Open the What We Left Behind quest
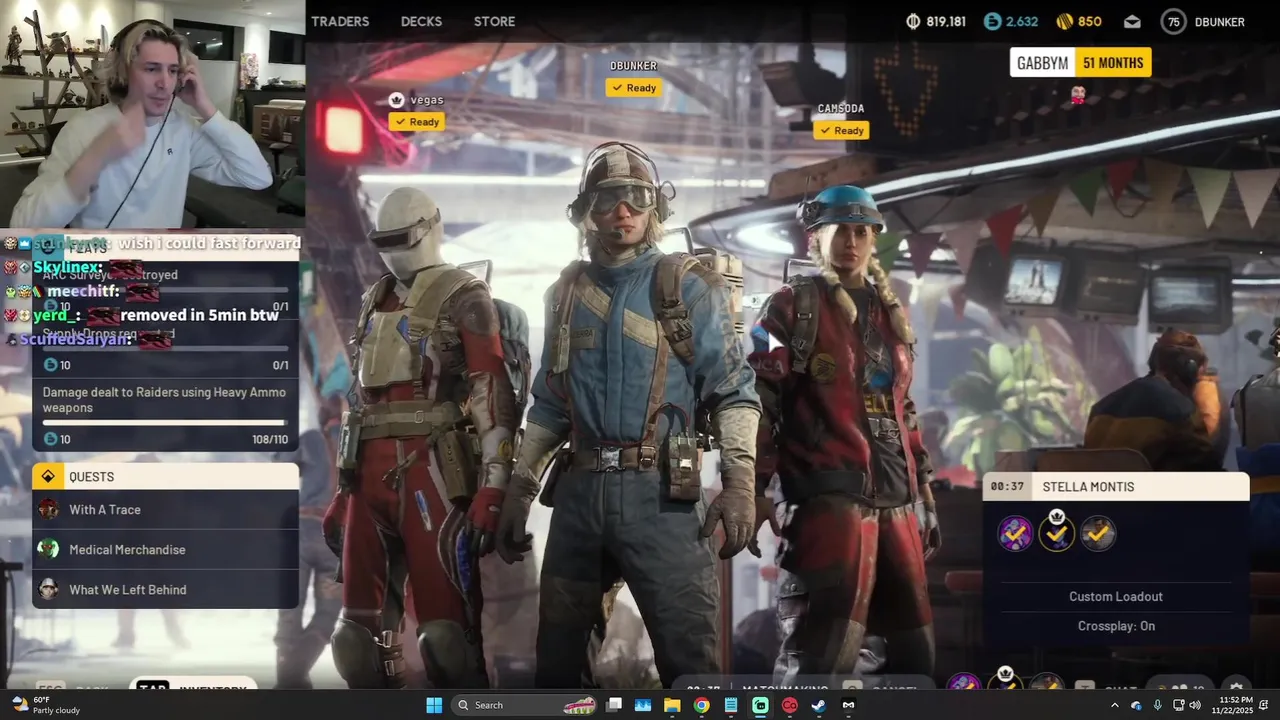 (165, 590)
